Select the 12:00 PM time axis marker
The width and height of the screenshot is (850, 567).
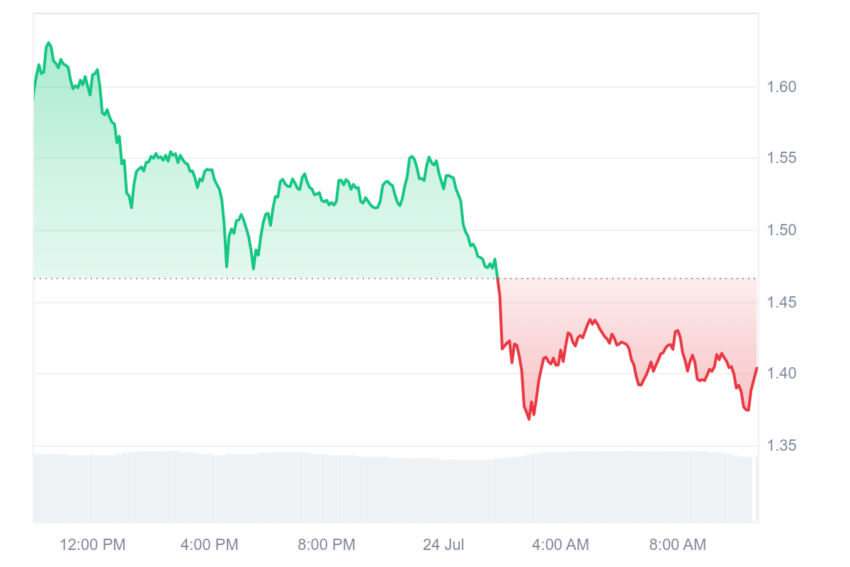(93, 544)
